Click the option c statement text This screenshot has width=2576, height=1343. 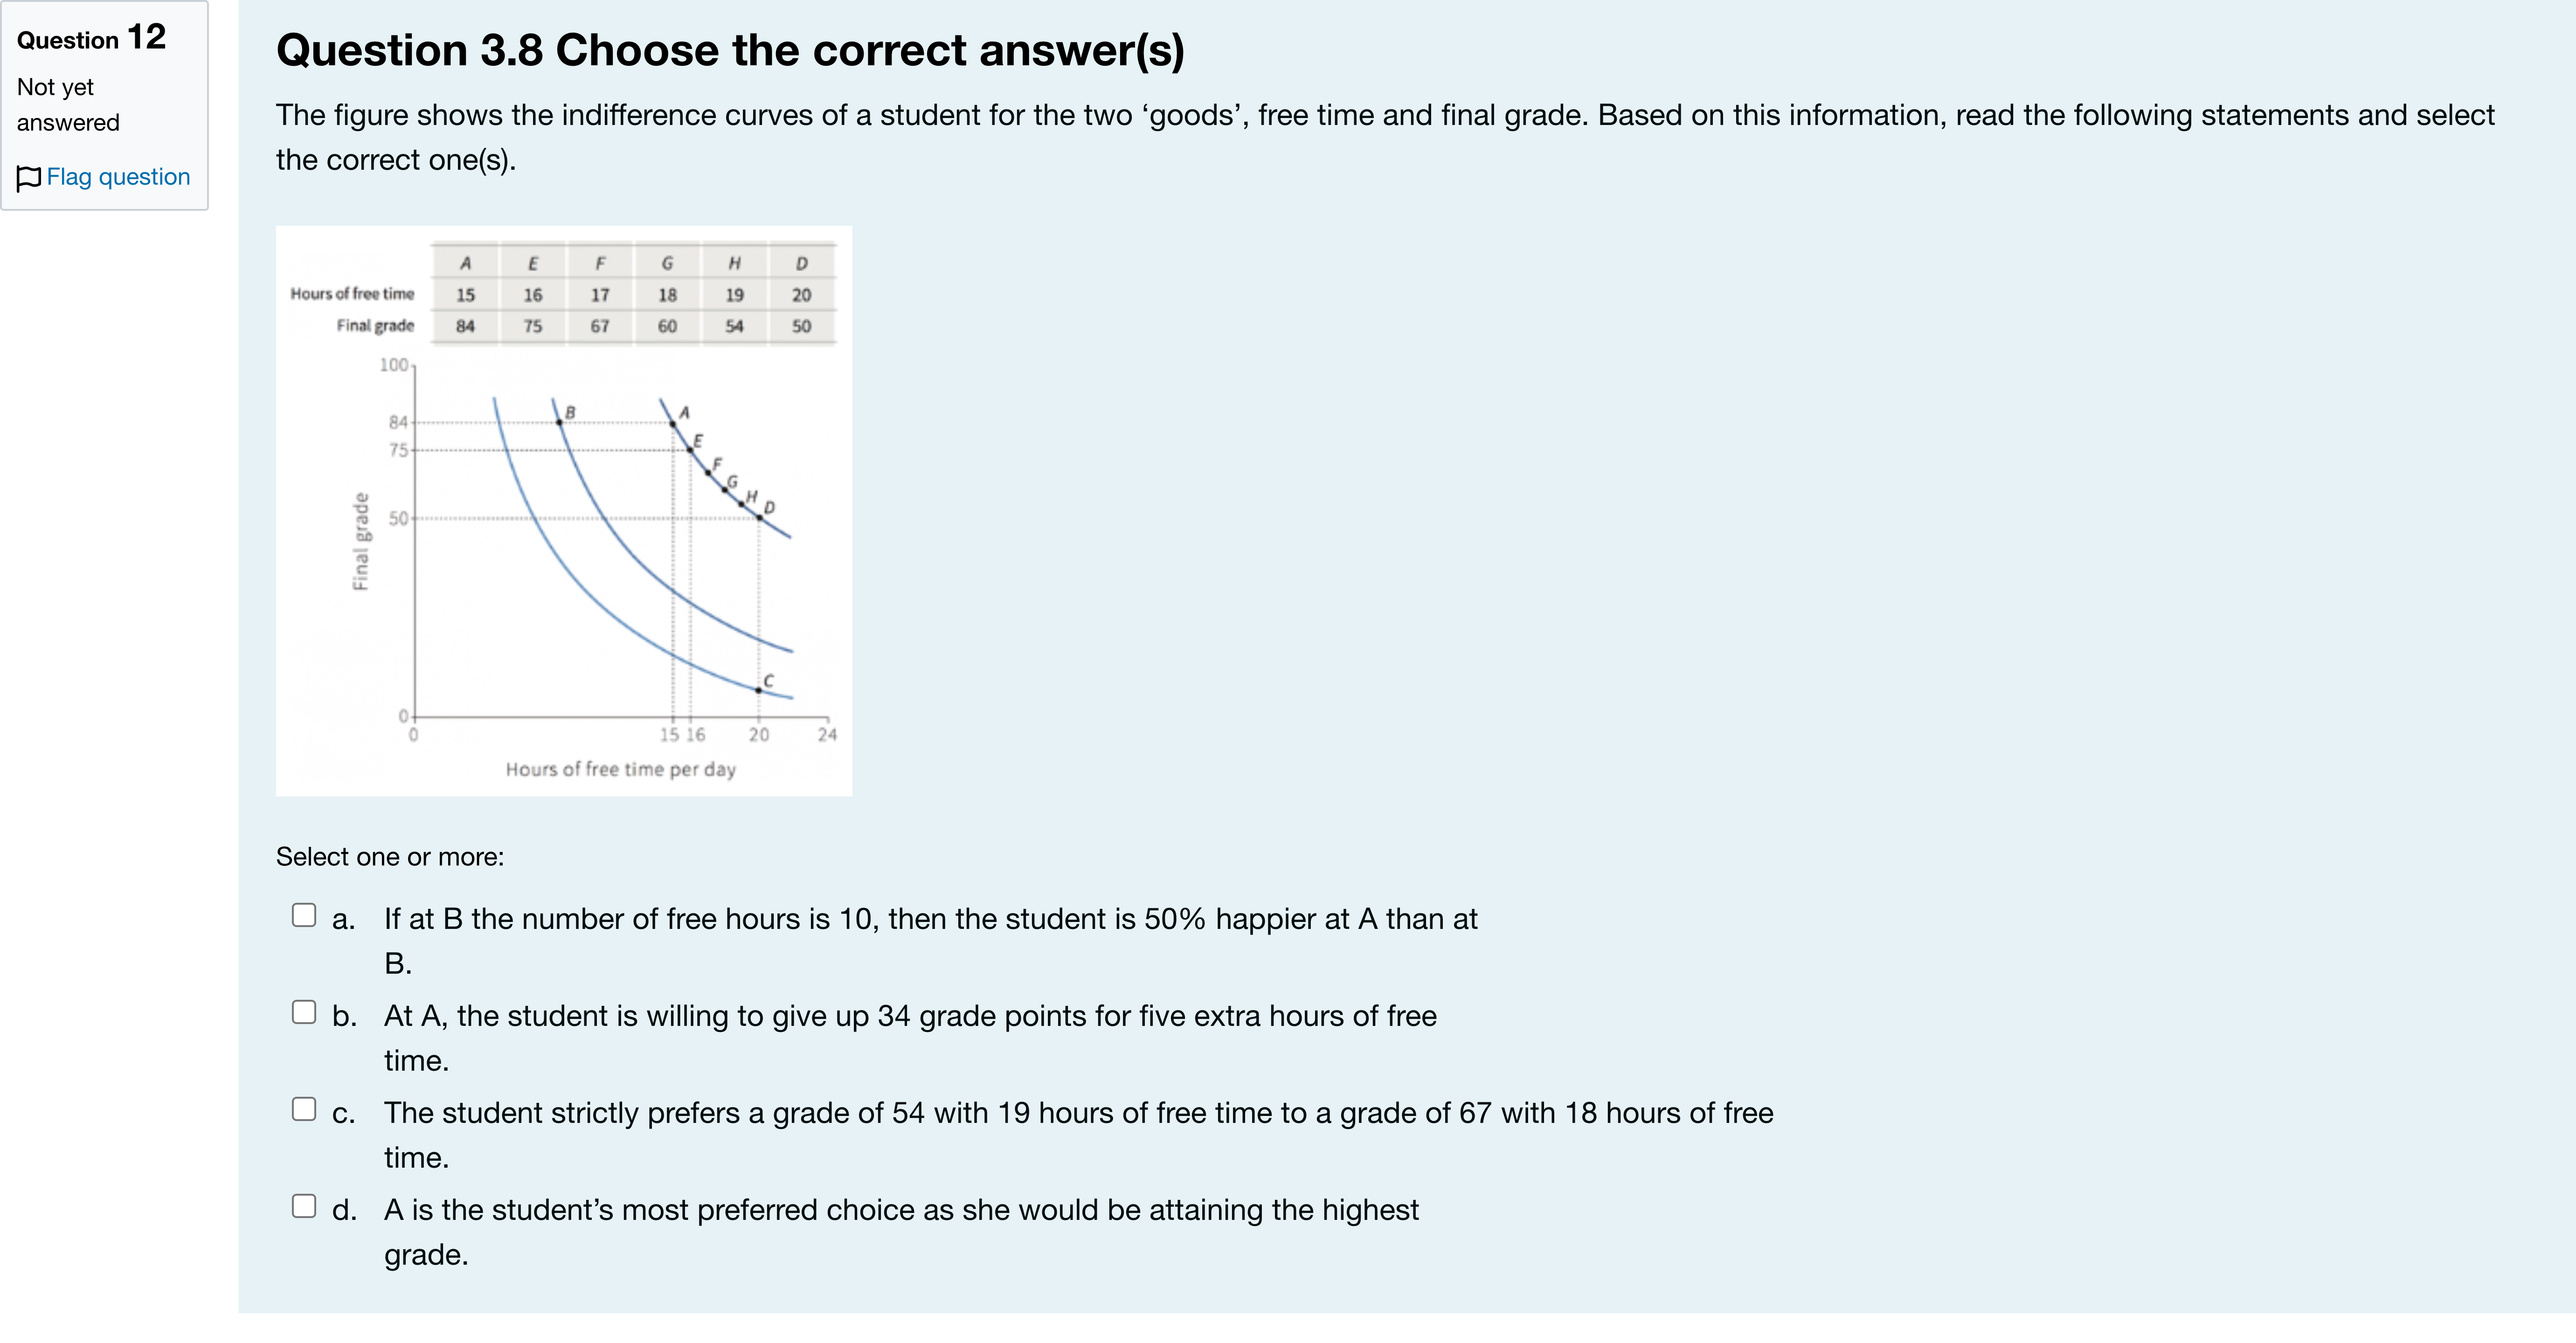point(1078,1135)
